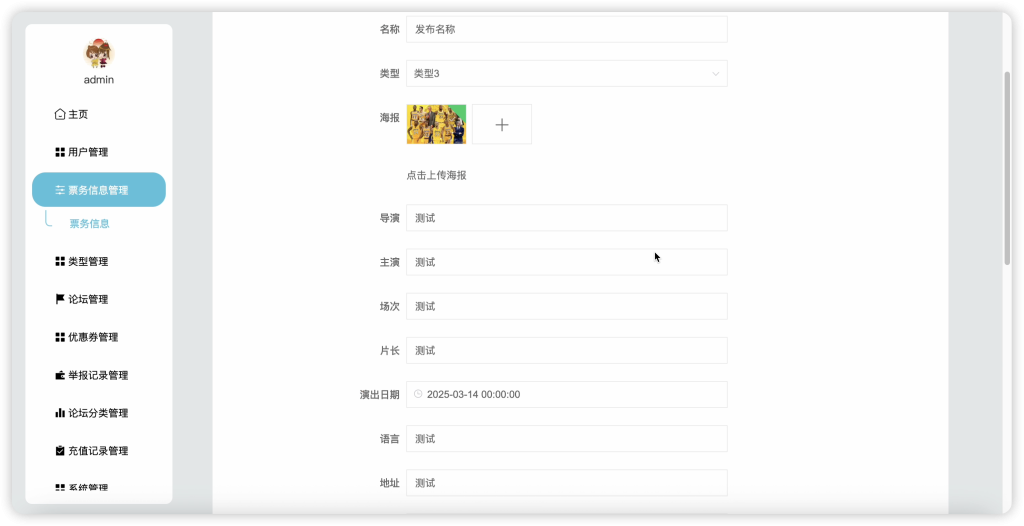
Task: Open the 类型 dropdown showing 类型3
Action: click(566, 74)
